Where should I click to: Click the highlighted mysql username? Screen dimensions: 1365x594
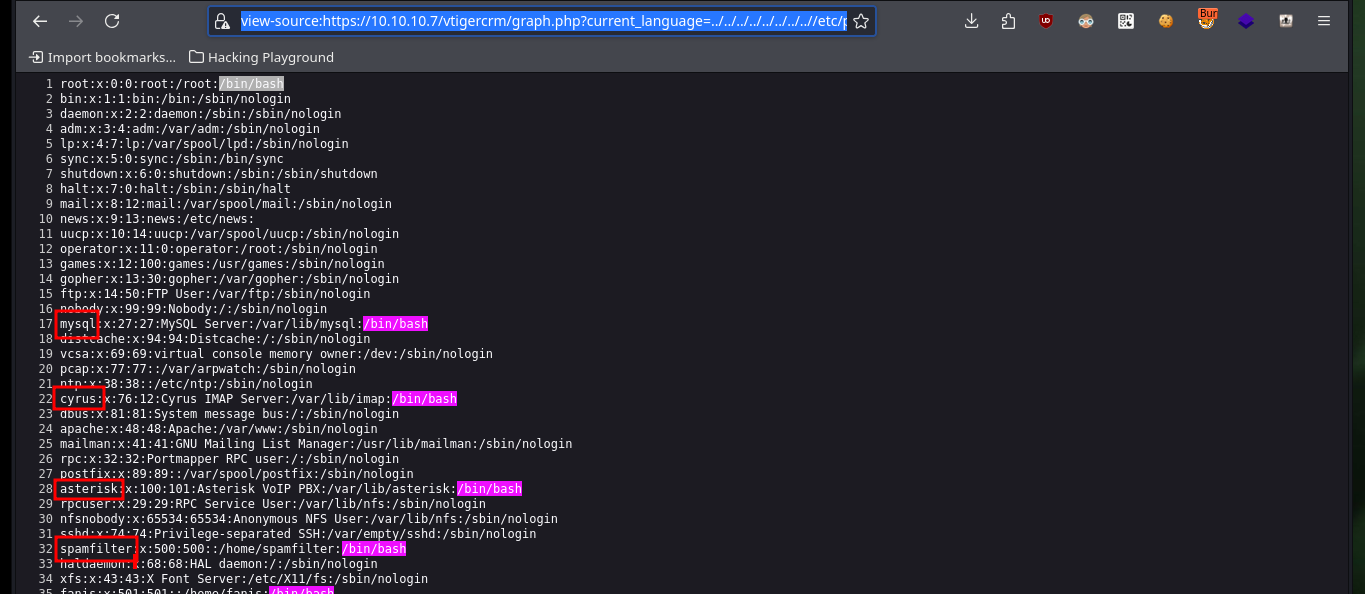coord(77,324)
